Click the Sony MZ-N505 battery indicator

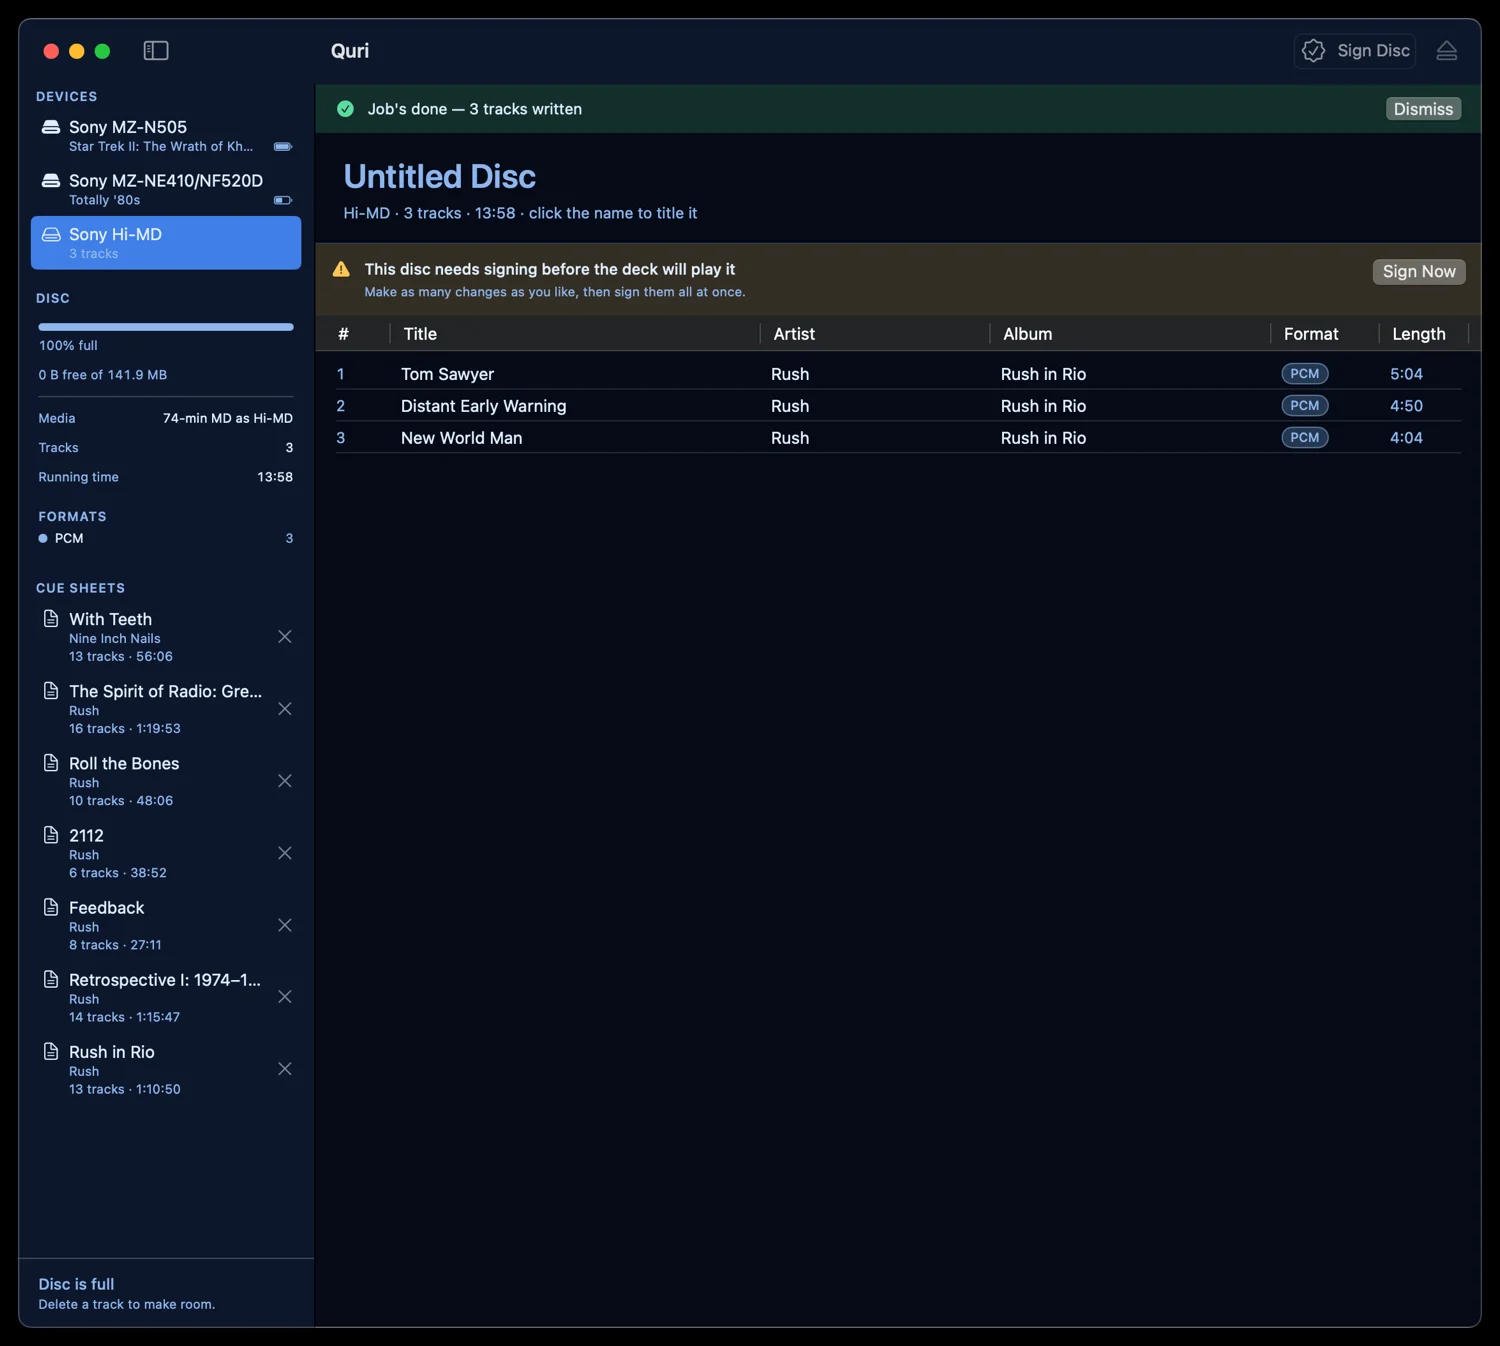[283, 147]
